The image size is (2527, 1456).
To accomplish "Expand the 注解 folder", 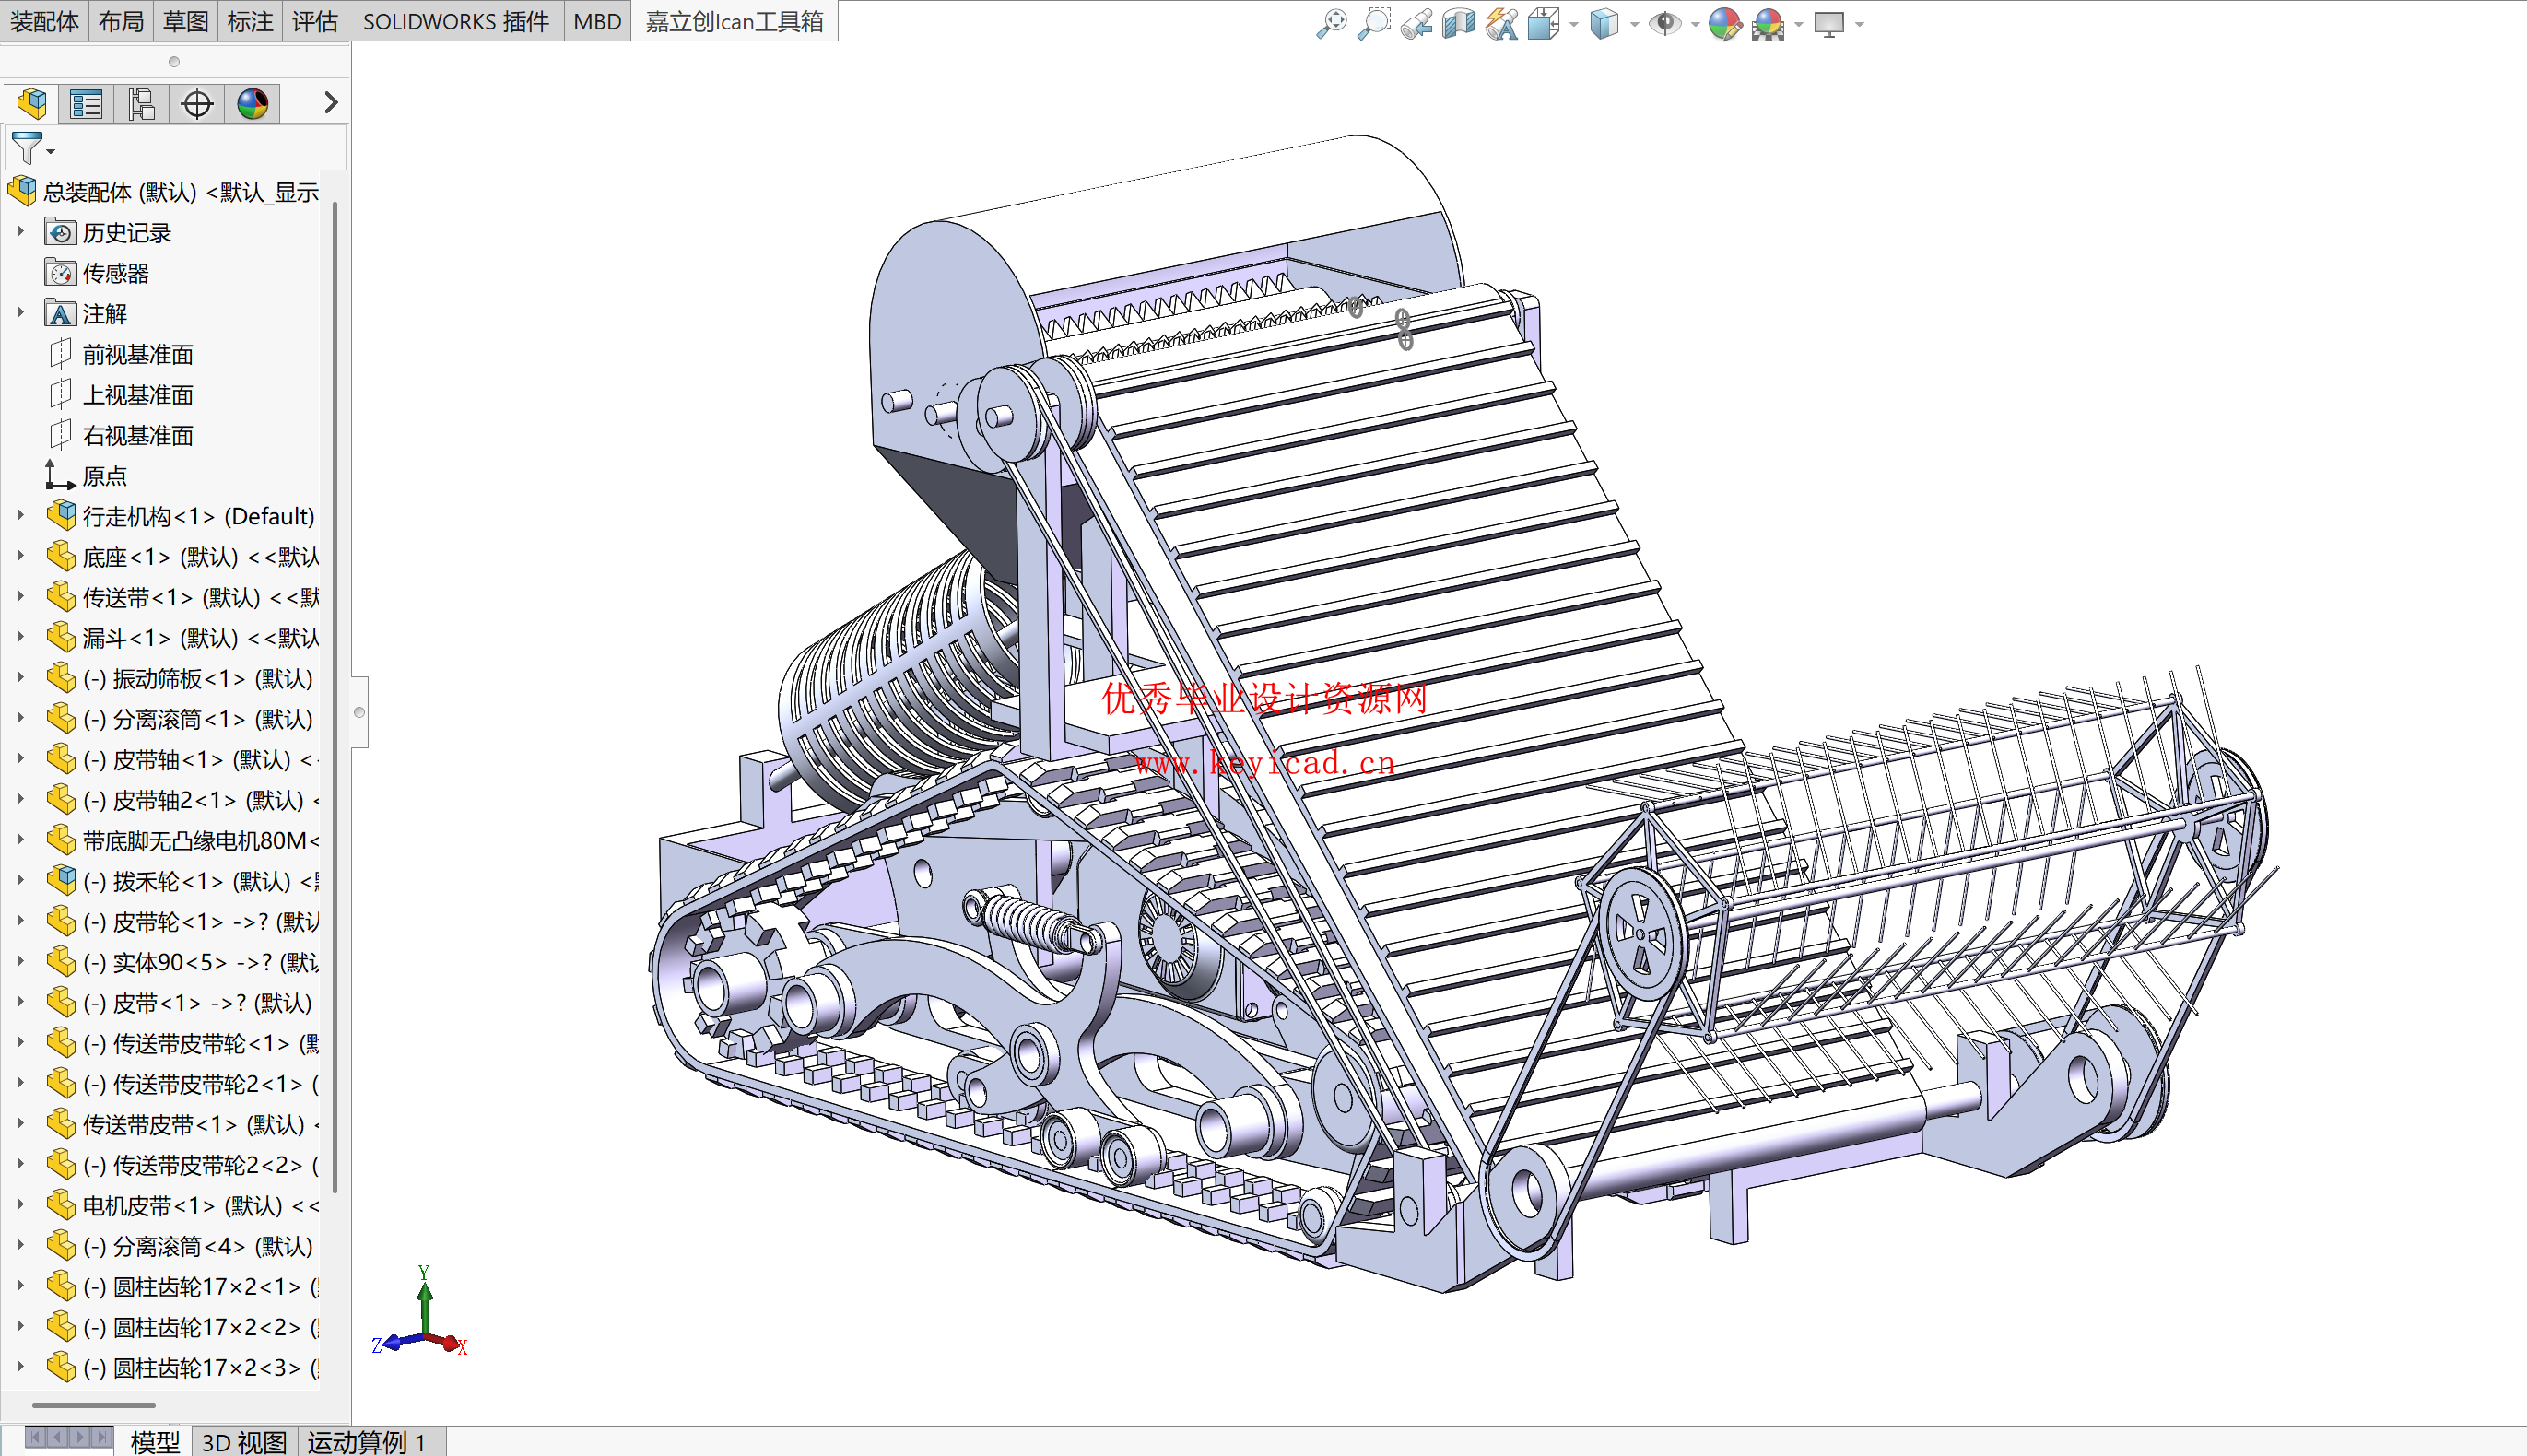I will tap(20, 313).
